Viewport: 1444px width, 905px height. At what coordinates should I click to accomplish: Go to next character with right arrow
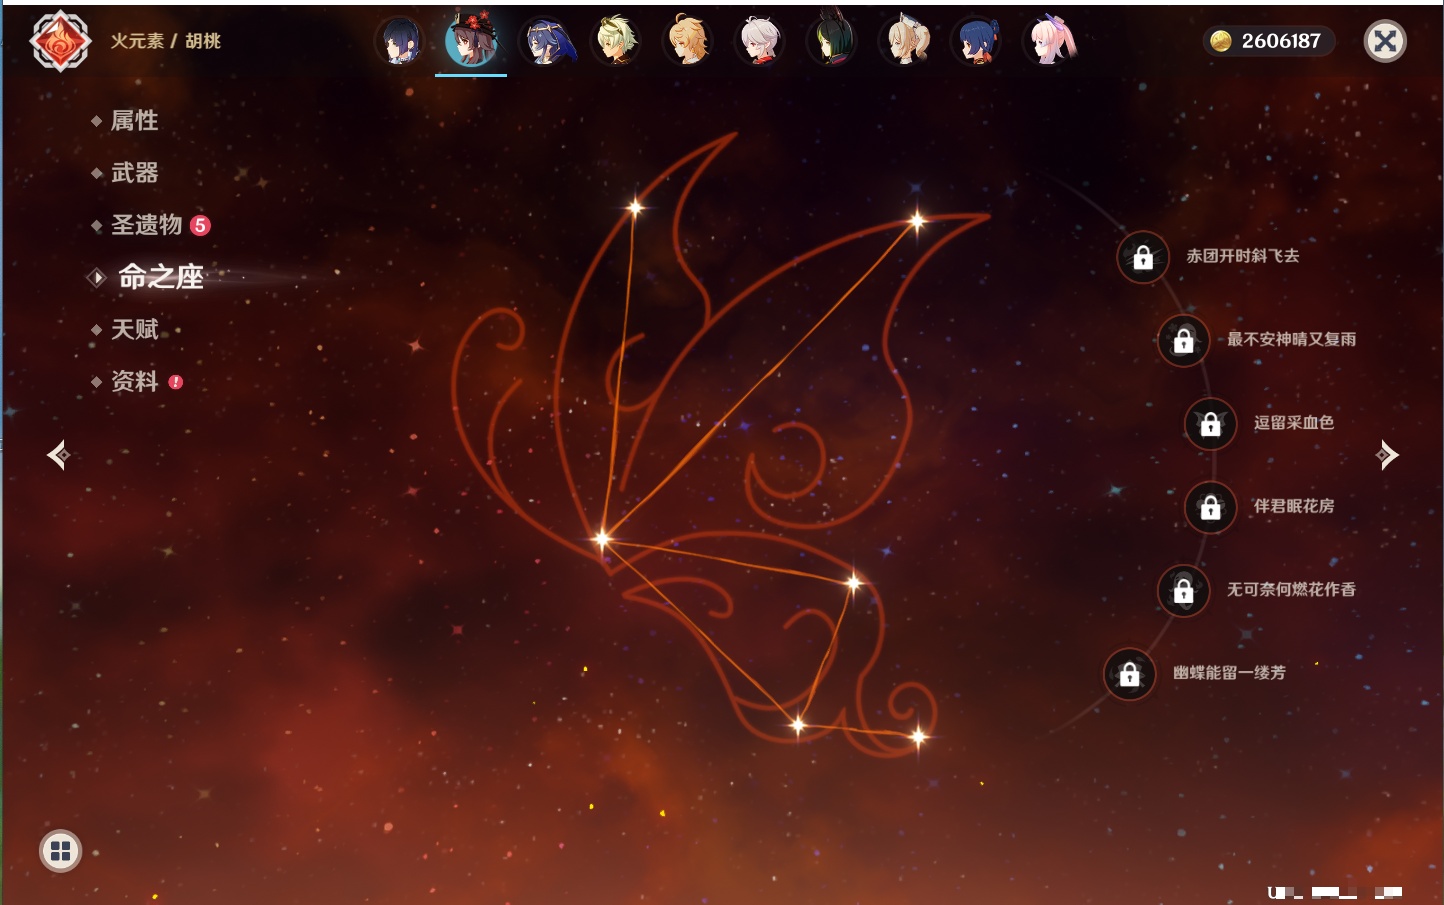[x=1387, y=455]
